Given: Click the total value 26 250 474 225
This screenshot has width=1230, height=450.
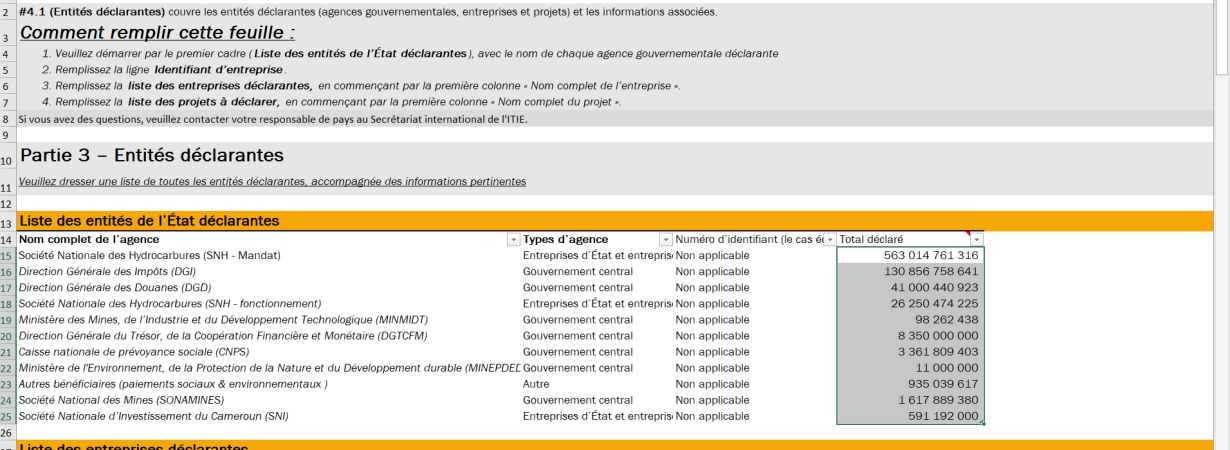Looking at the screenshot, I should pos(910,304).
